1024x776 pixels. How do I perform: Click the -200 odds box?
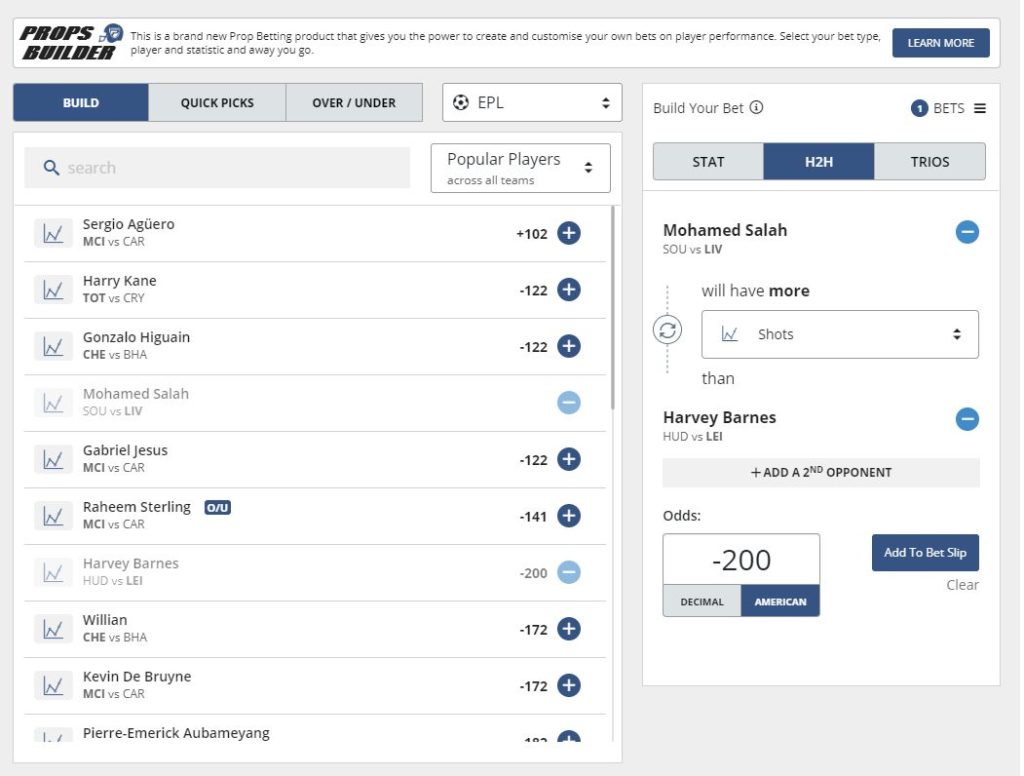(741, 560)
